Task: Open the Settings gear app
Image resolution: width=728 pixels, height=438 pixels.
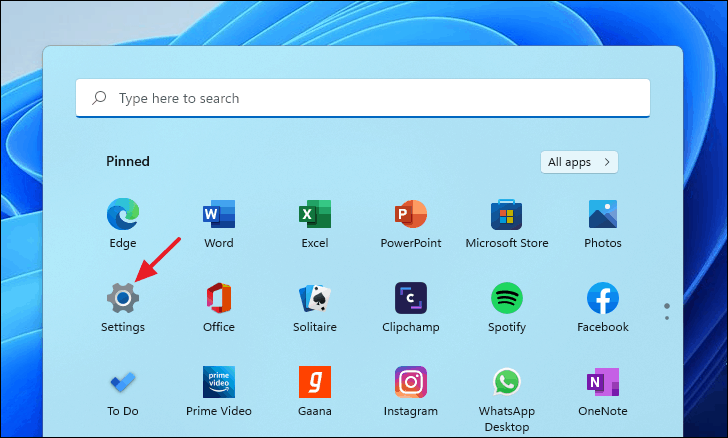Action: coord(123,298)
